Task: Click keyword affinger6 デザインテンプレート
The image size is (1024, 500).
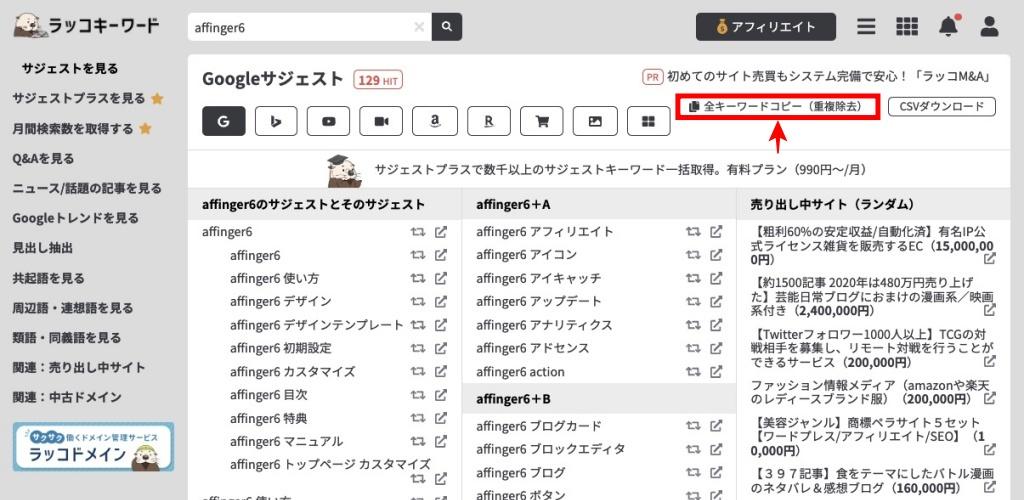Action: (x=317, y=325)
